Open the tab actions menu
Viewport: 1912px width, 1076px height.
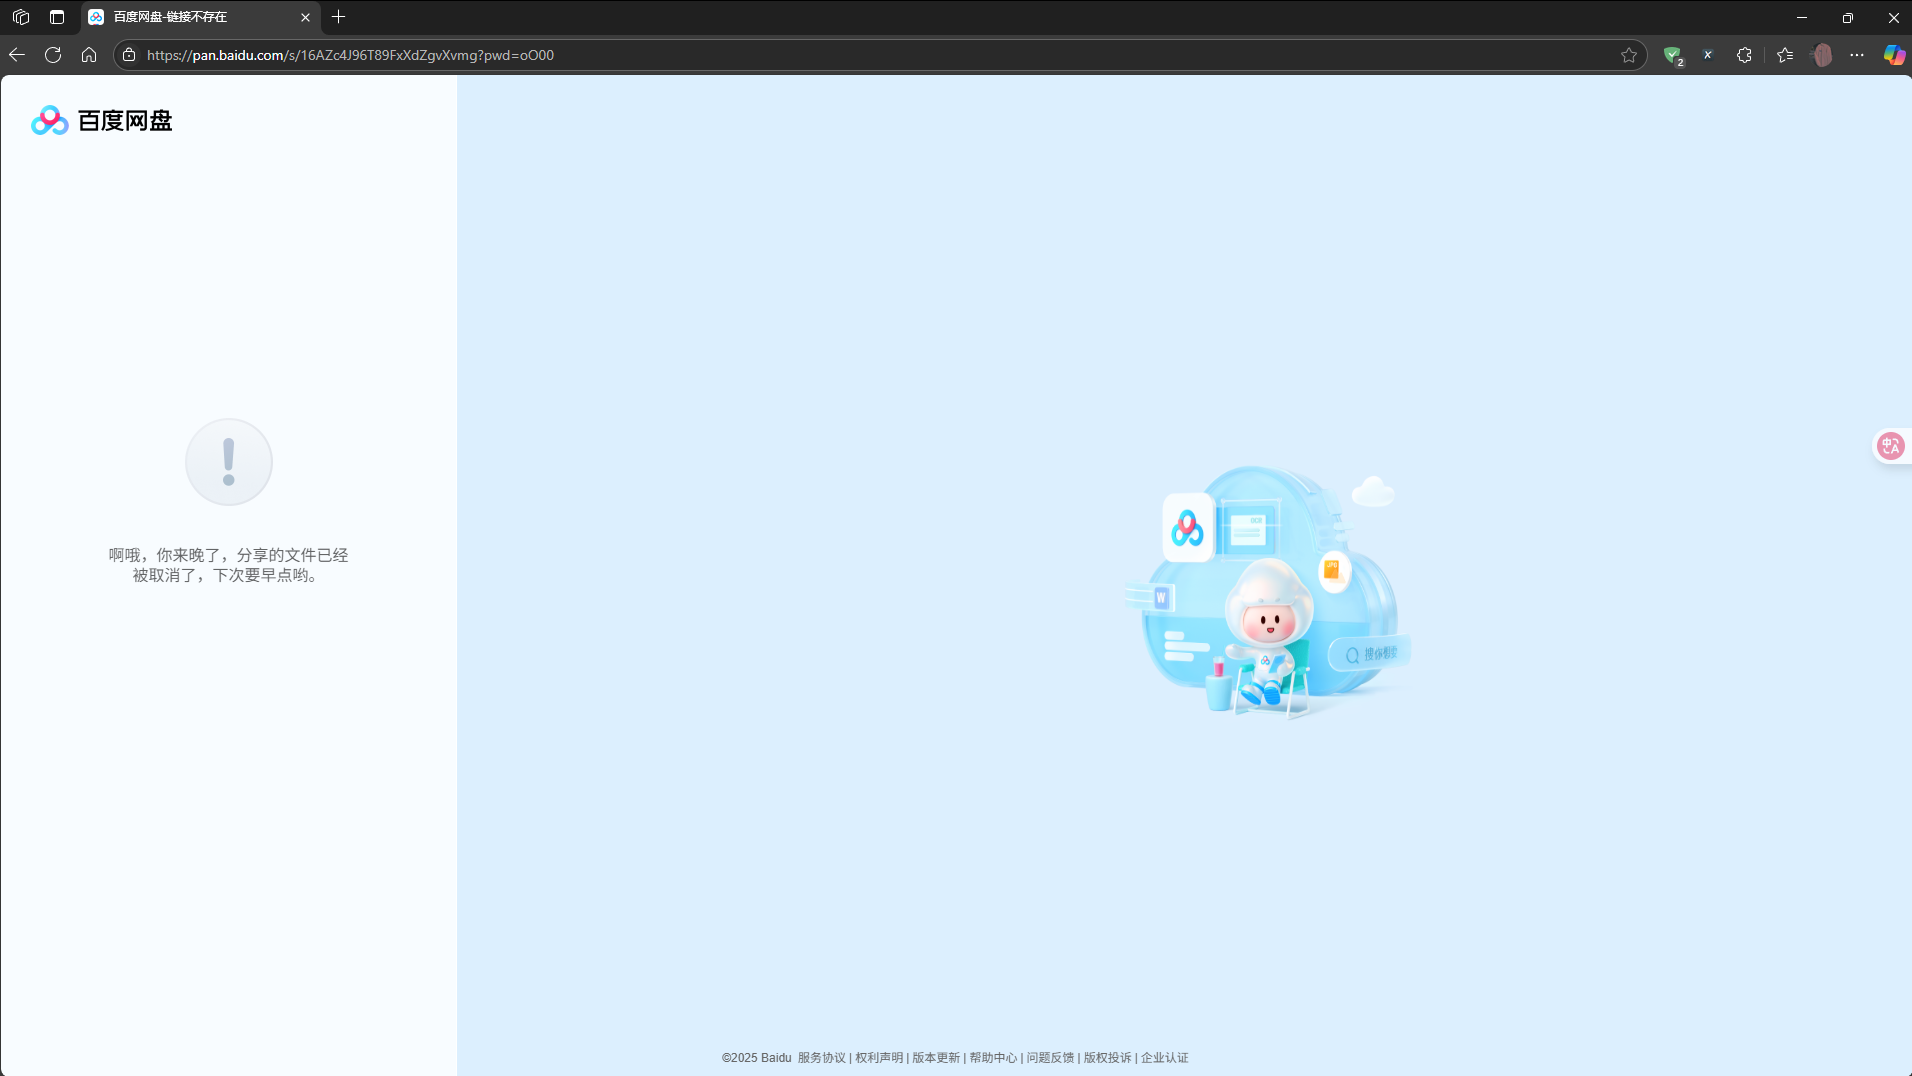[x=57, y=17]
